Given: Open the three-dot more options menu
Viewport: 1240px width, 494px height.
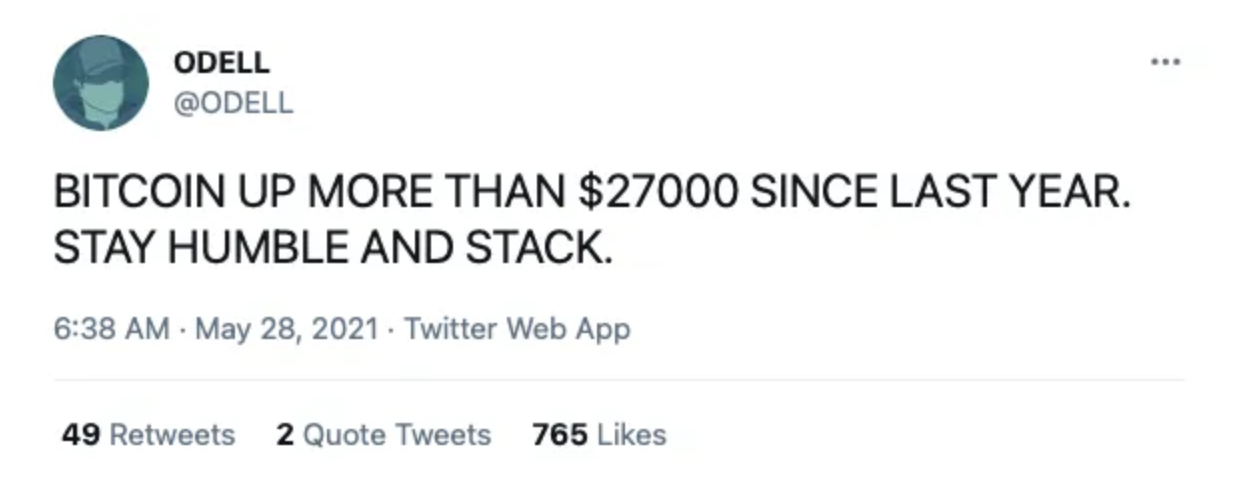Looking at the screenshot, I should pos(1165,62).
